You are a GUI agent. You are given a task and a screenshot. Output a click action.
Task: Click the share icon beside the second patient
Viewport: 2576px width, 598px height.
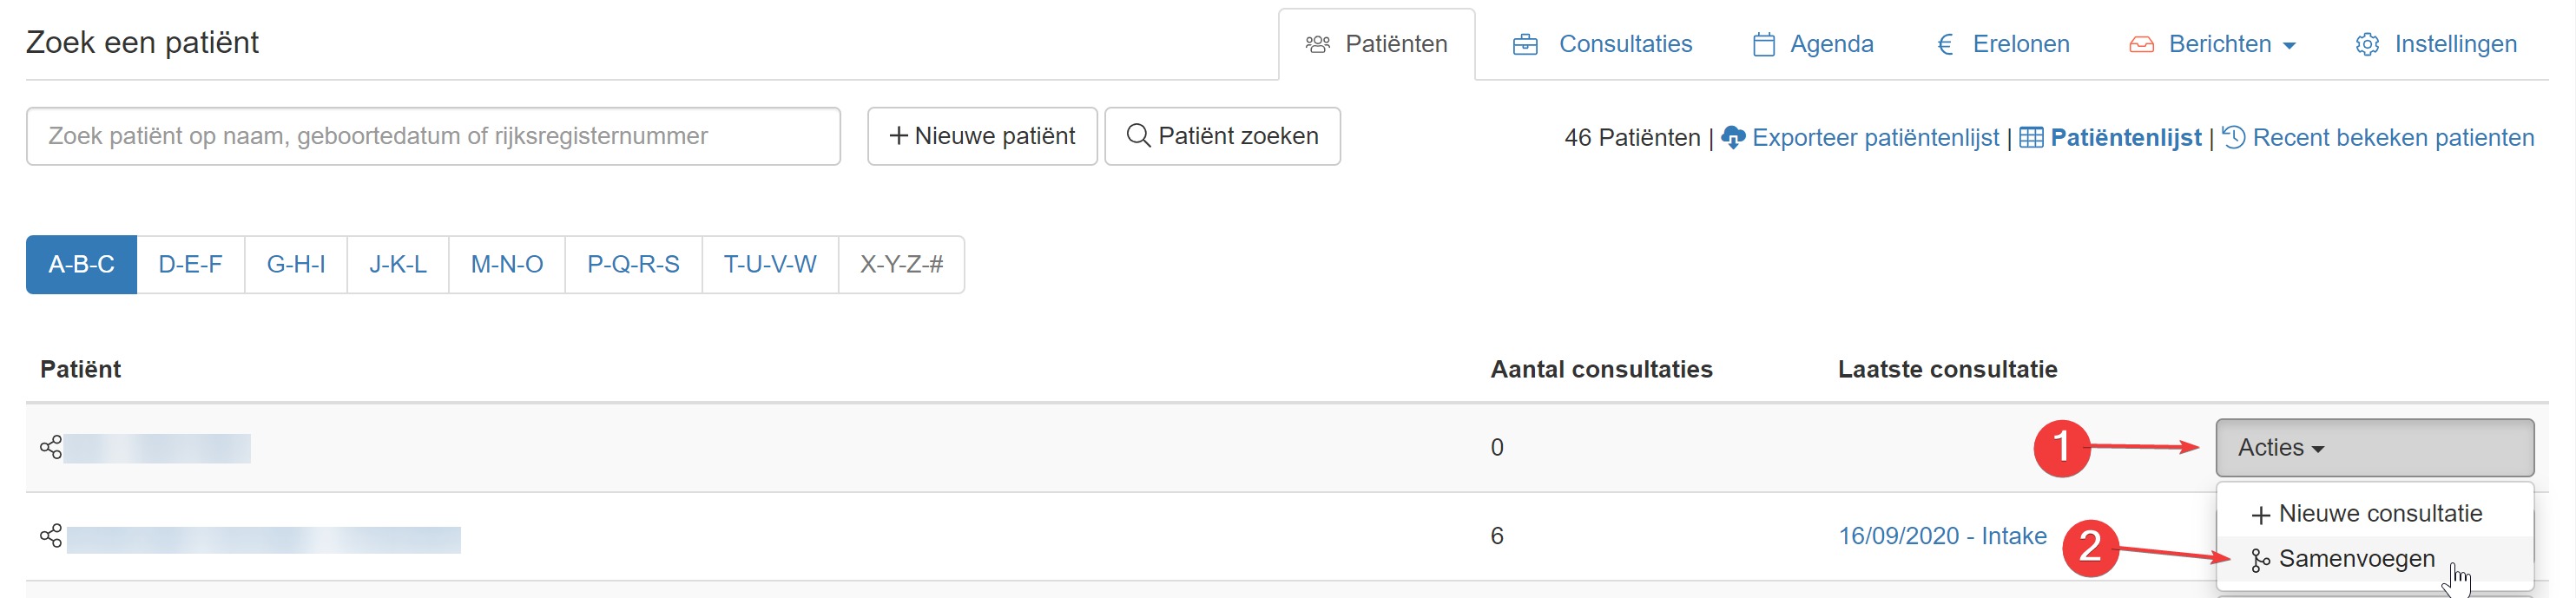click(51, 536)
